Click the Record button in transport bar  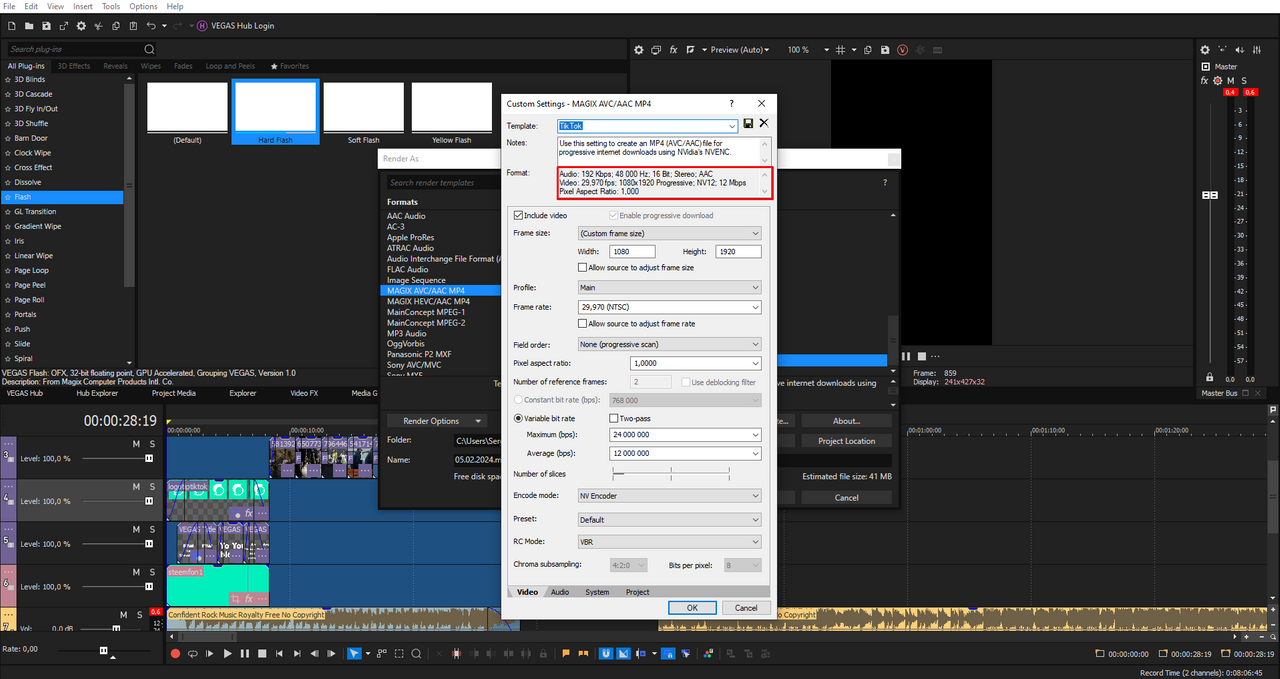(175, 653)
